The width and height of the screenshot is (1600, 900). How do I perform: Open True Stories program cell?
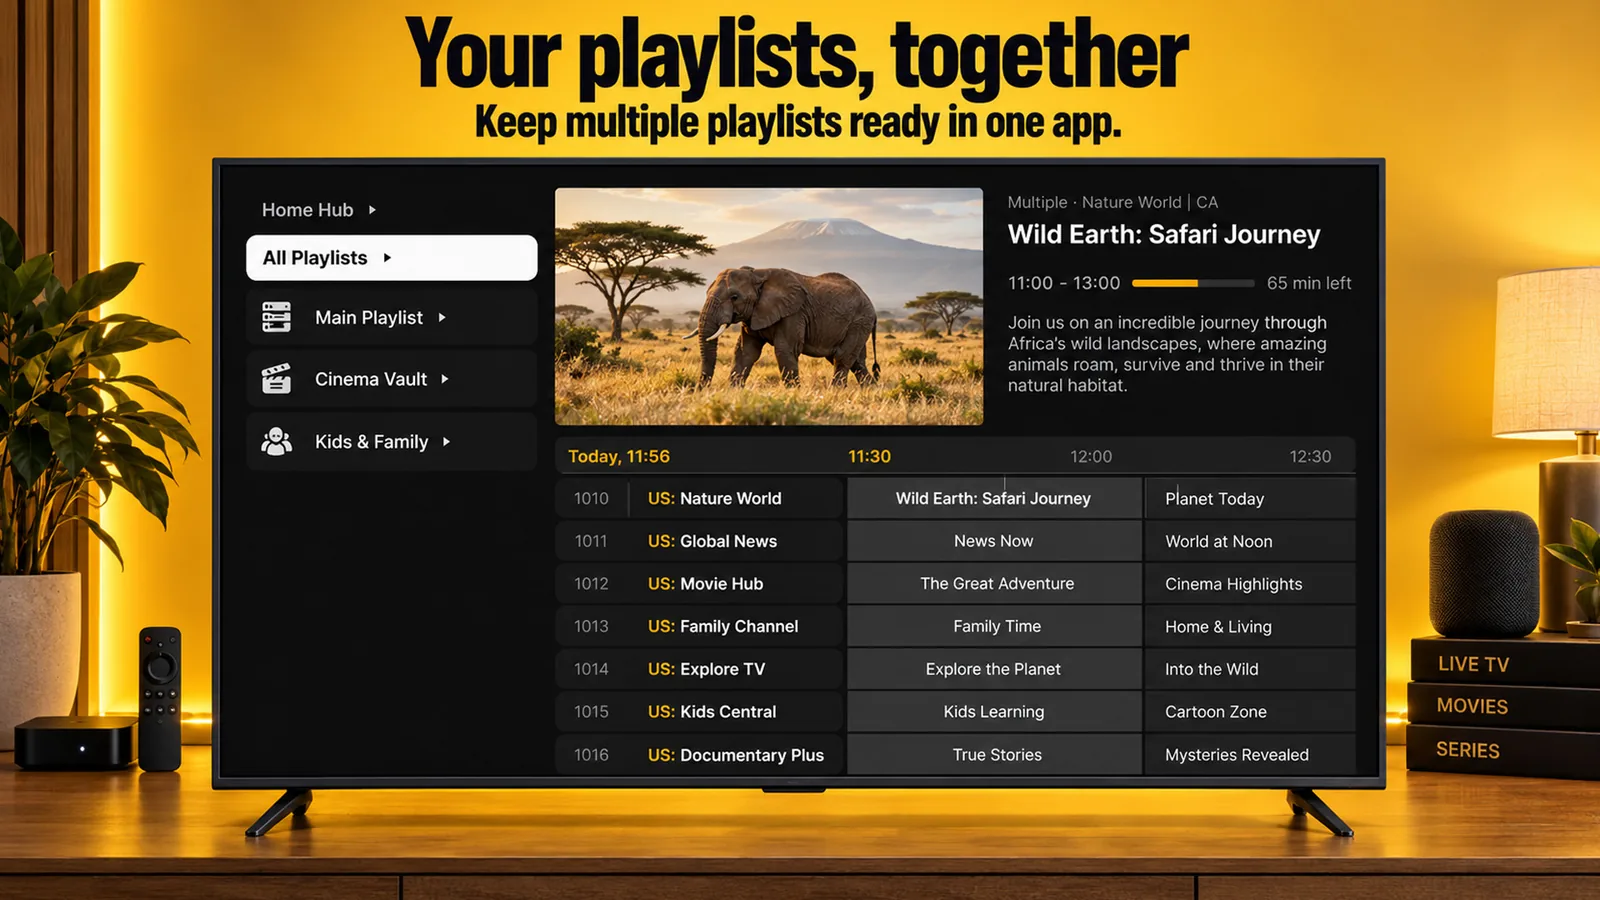tap(994, 754)
